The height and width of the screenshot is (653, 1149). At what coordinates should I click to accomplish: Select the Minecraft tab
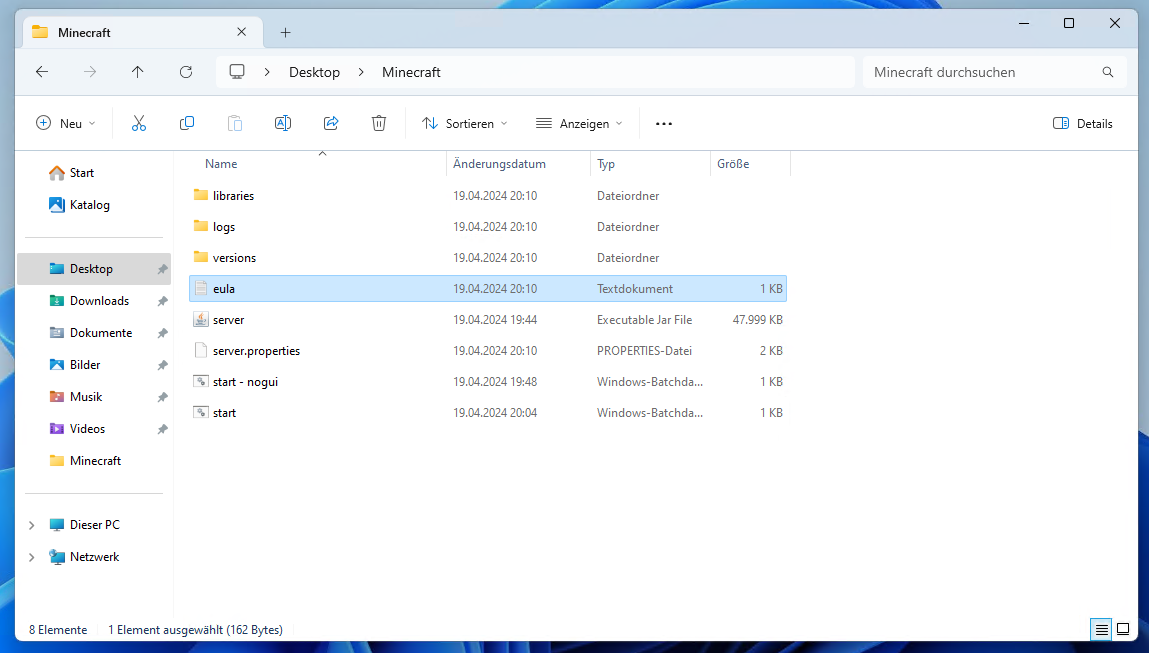coord(143,32)
